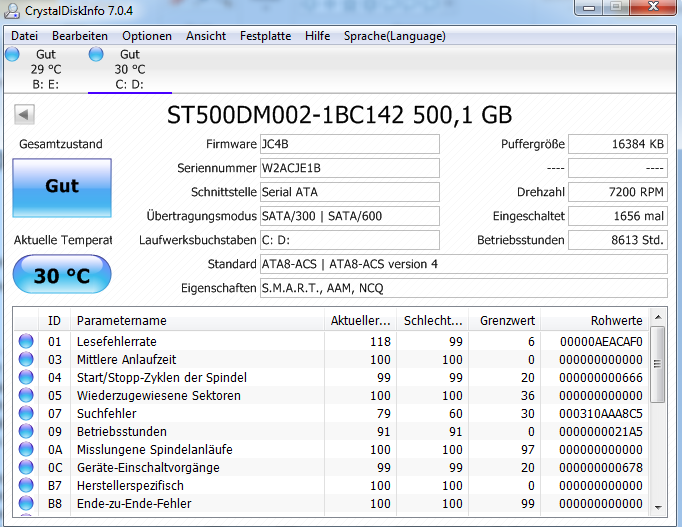682x527 pixels.
Task: Click the 30 °C temperature button
Action: (62, 275)
